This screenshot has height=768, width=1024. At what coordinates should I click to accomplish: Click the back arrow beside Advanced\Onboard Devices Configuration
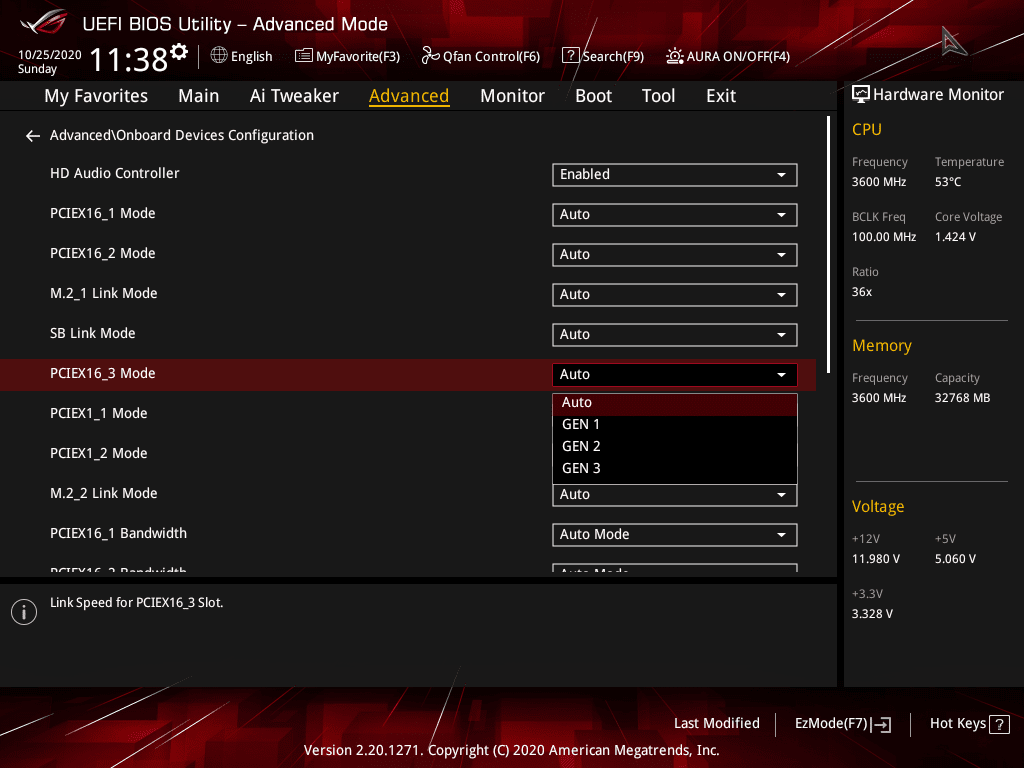(x=33, y=136)
